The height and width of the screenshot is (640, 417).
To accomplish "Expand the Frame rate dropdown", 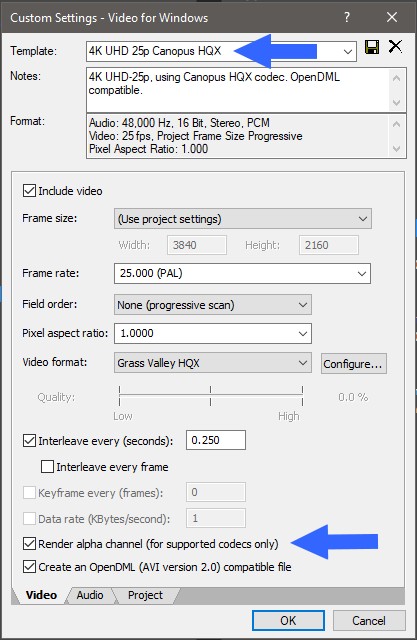I will click(x=362, y=273).
